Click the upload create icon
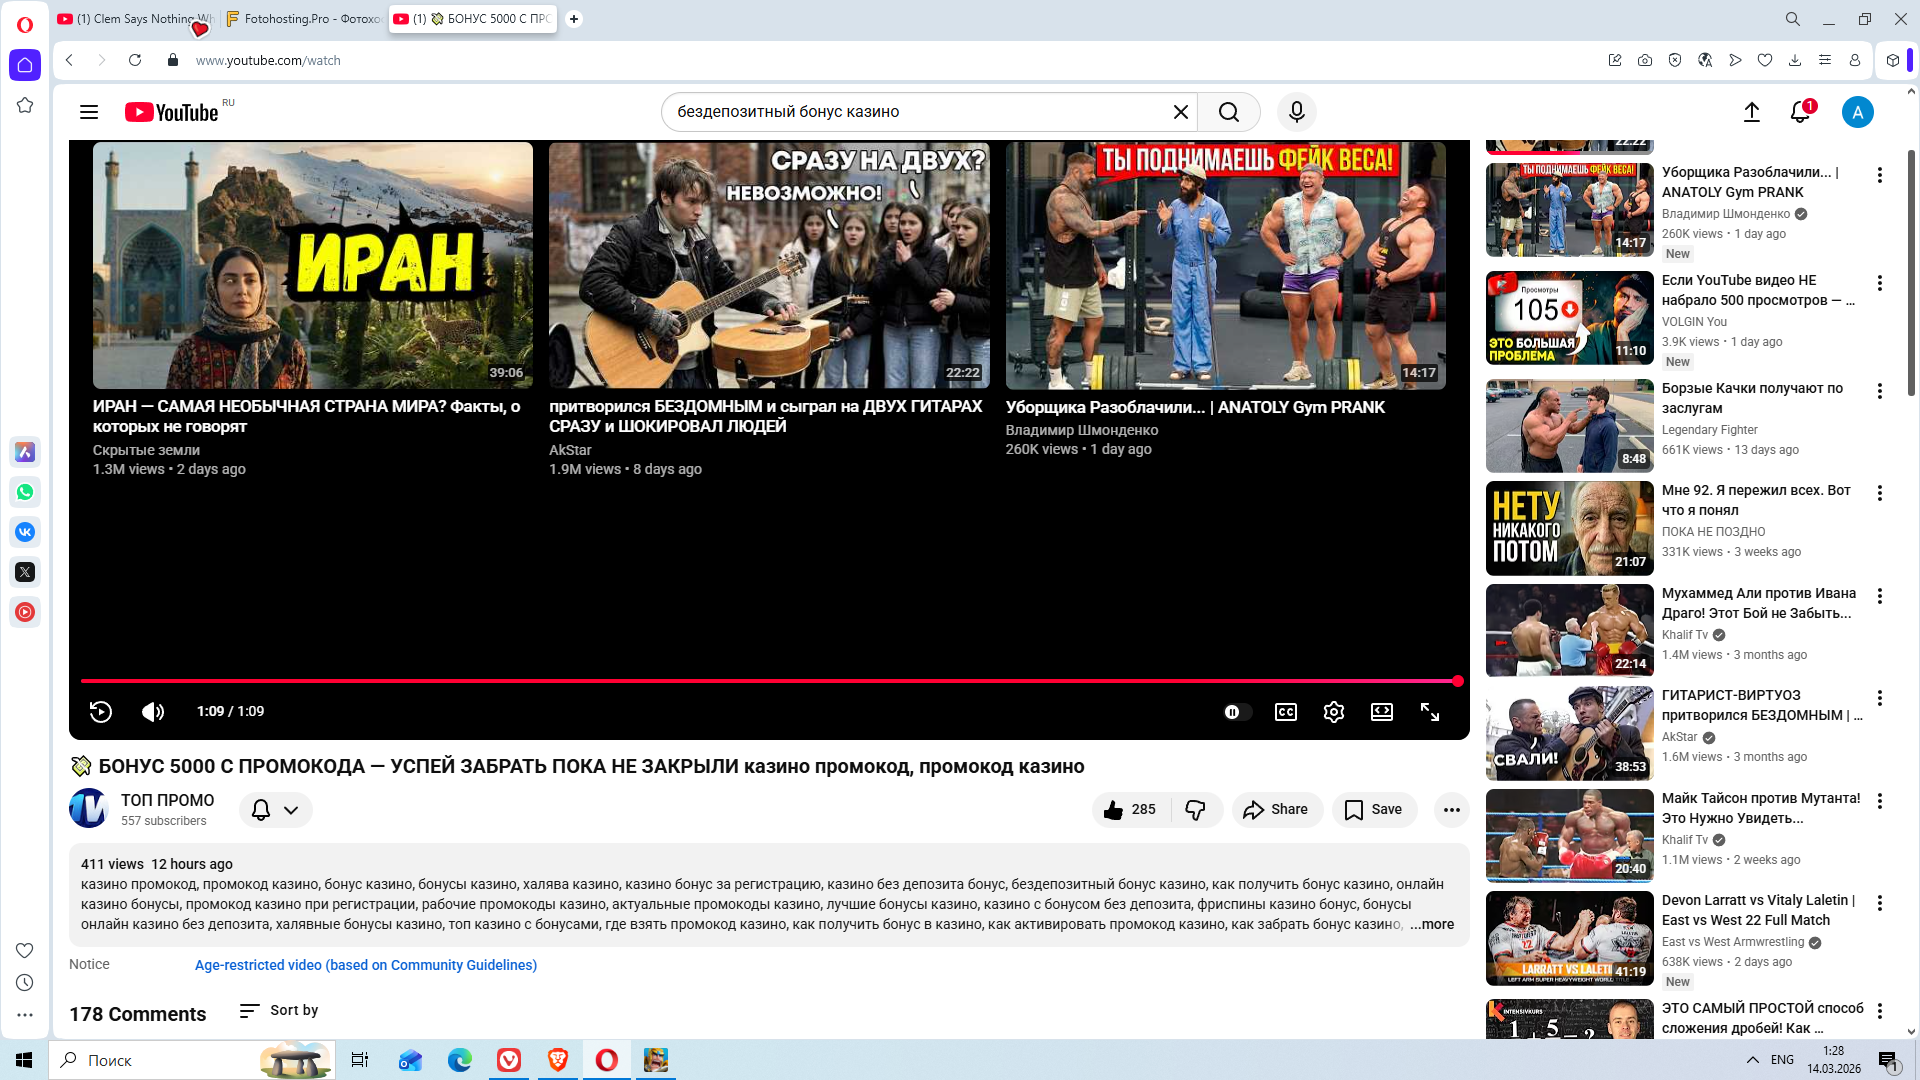Image resolution: width=1920 pixels, height=1080 pixels. coord(1751,112)
